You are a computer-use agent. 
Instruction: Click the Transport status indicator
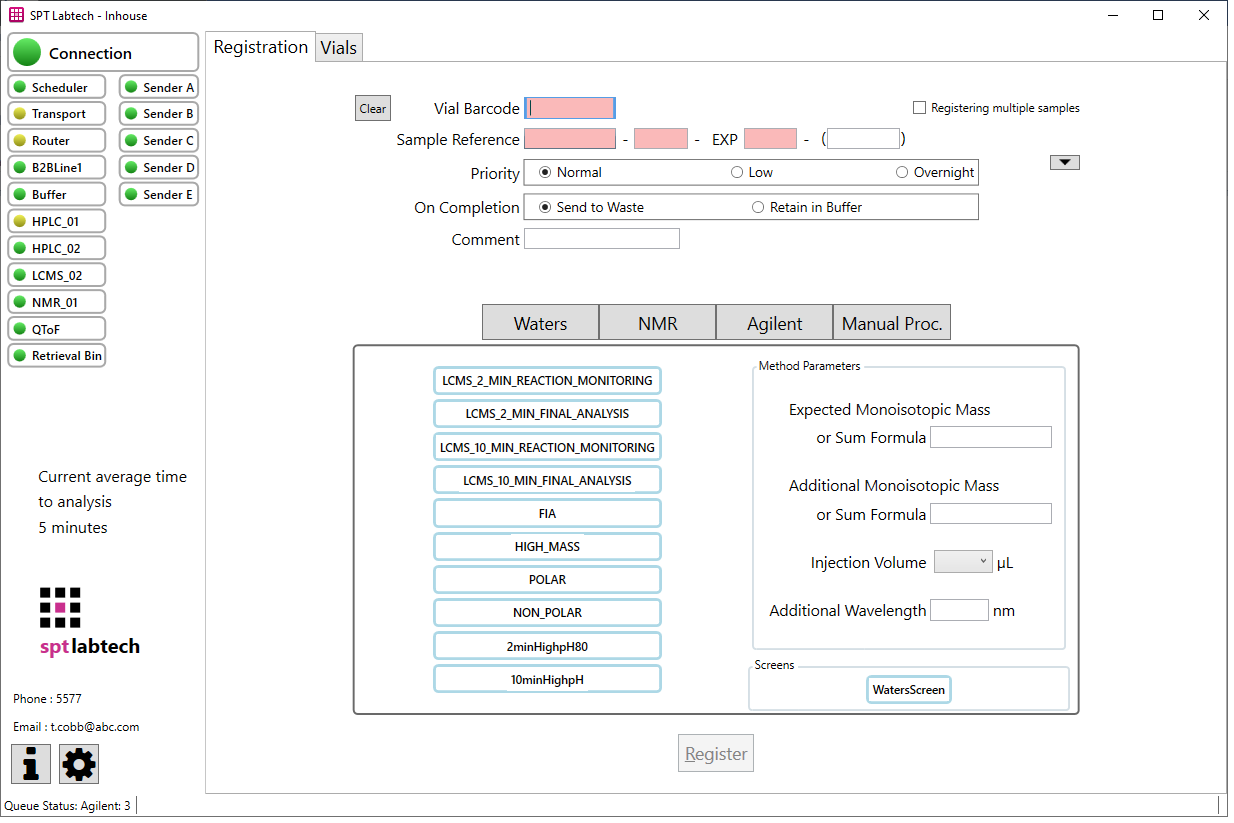(x=56, y=113)
